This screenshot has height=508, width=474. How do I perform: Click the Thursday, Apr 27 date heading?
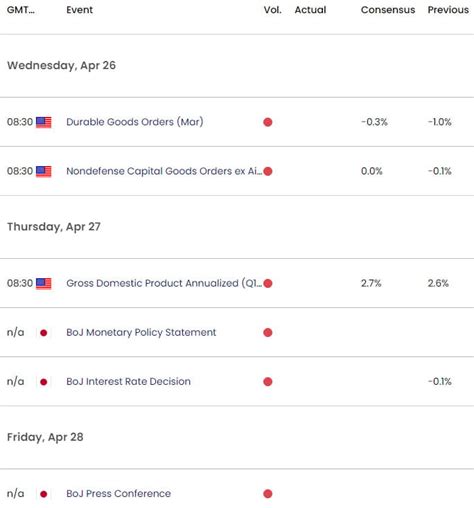point(54,227)
